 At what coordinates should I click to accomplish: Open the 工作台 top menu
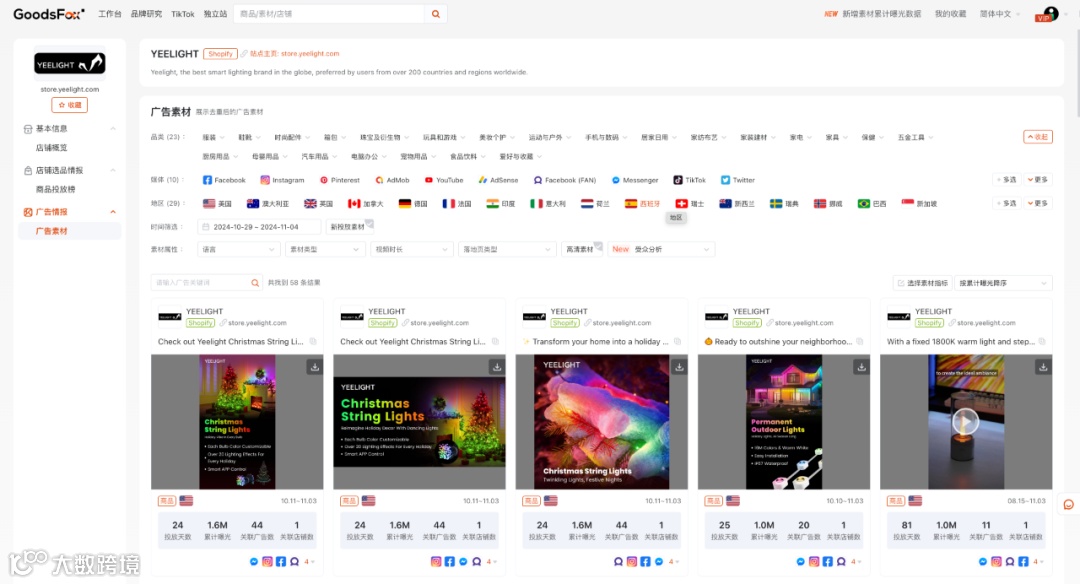click(110, 14)
